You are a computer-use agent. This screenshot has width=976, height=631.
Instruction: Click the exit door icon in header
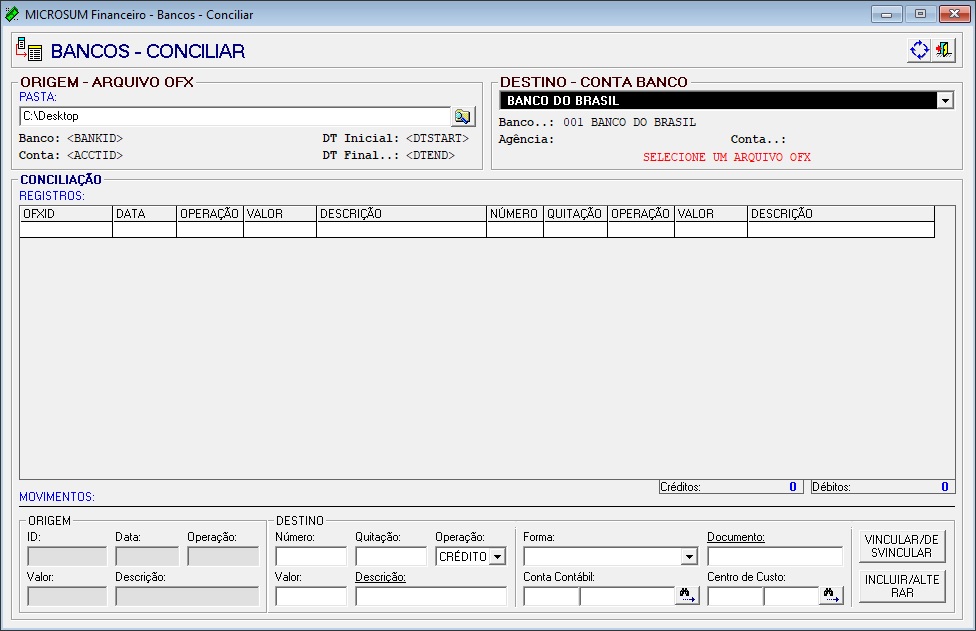click(x=944, y=50)
